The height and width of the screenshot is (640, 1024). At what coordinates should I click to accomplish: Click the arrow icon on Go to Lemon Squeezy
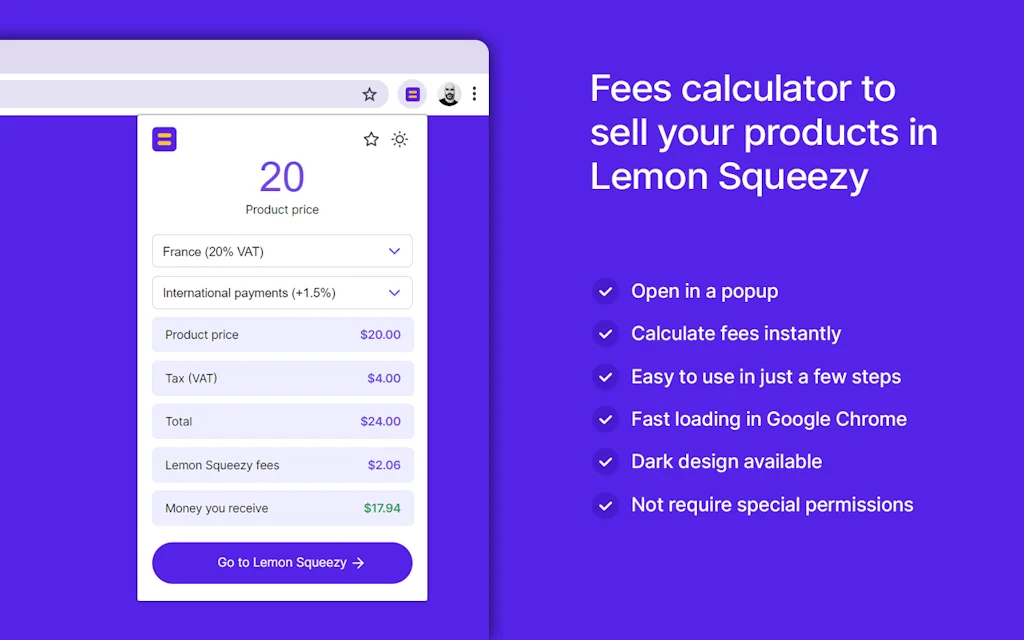click(358, 562)
